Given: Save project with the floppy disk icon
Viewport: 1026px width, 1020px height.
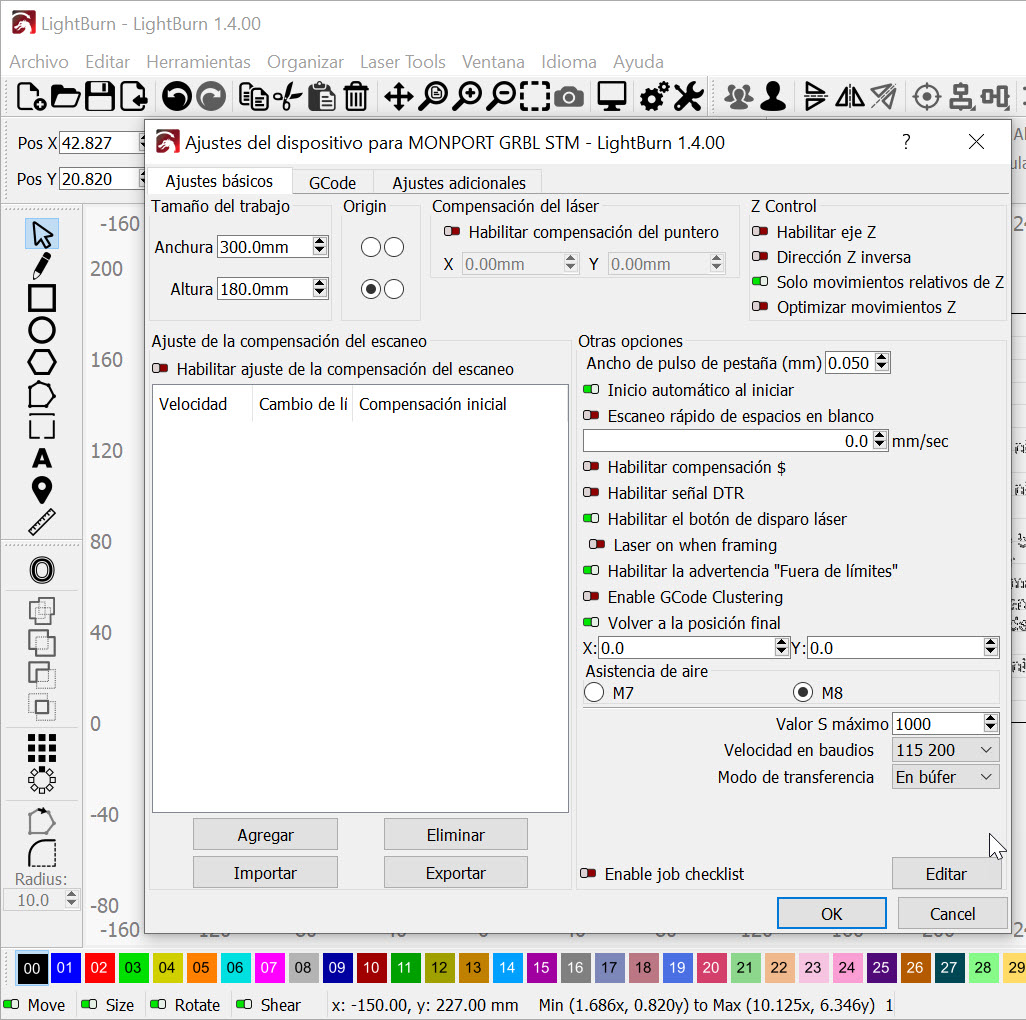Looking at the screenshot, I should pos(100,97).
